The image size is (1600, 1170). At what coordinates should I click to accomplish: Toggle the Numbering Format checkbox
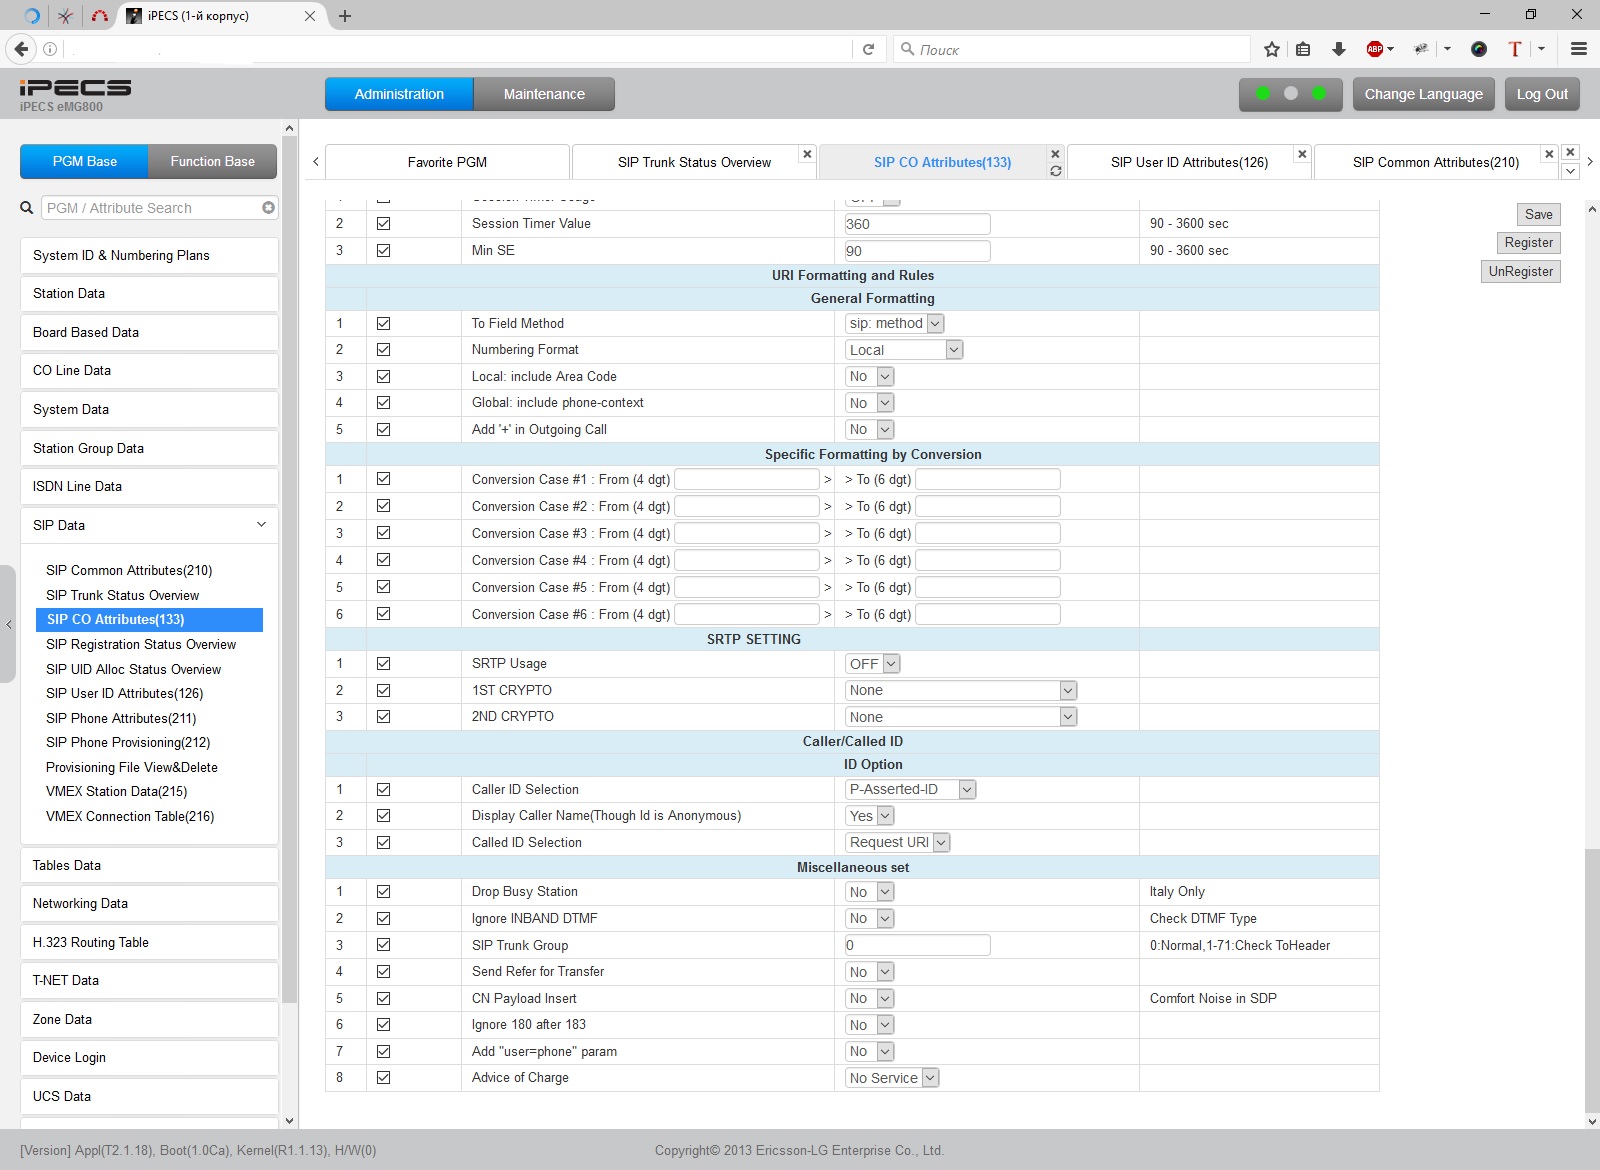pyautogui.click(x=383, y=350)
